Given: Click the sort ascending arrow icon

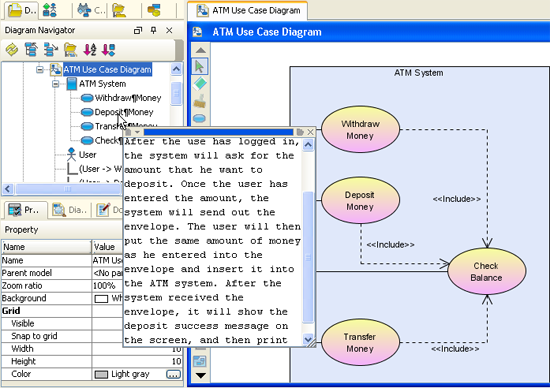Looking at the screenshot, I should point(90,49).
